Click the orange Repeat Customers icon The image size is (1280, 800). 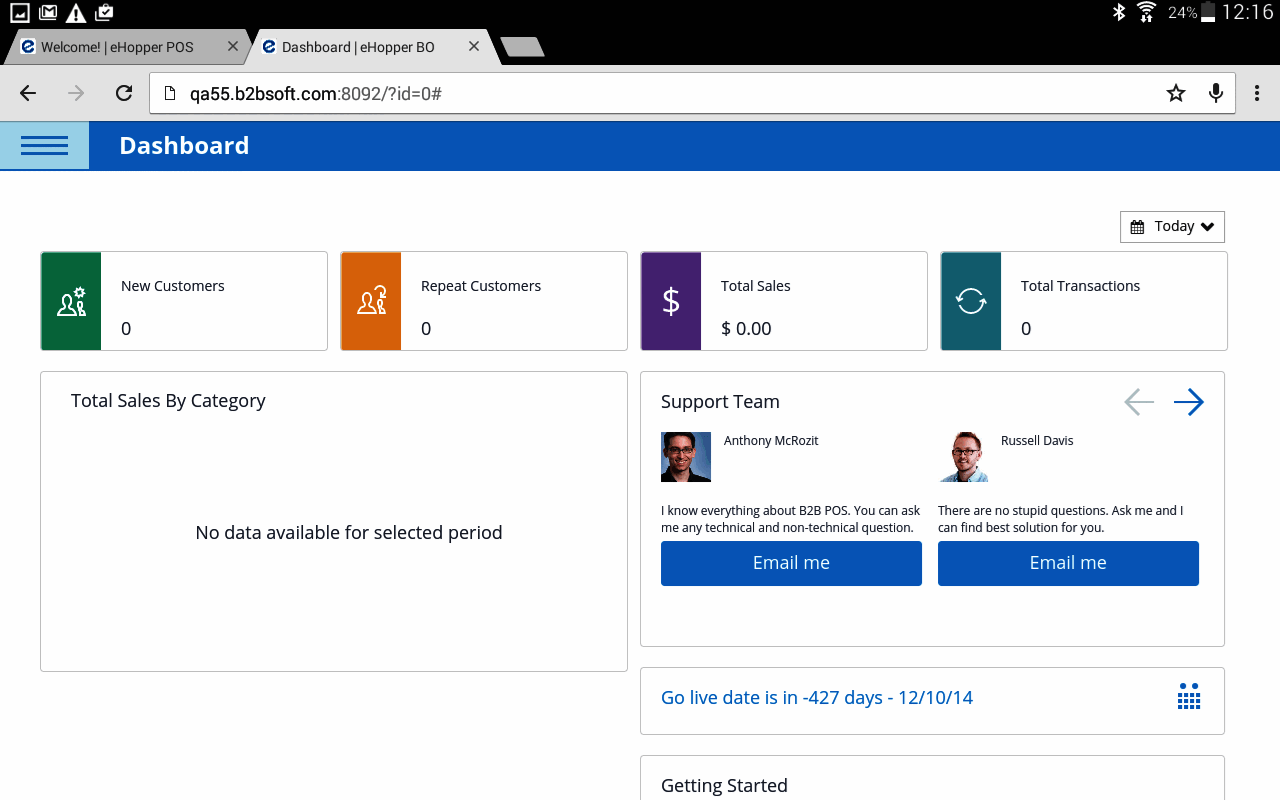(x=371, y=301)
